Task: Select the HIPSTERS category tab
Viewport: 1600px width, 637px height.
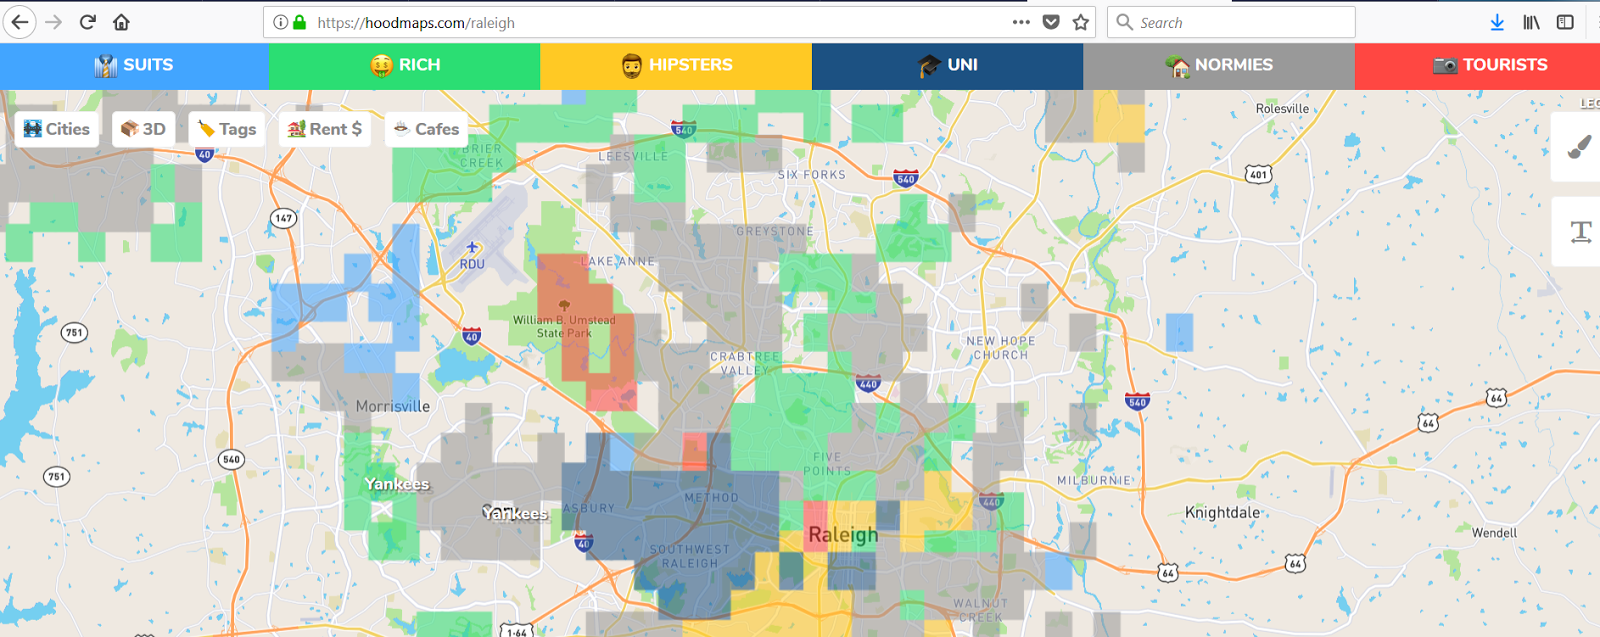Action: point(676,65)
